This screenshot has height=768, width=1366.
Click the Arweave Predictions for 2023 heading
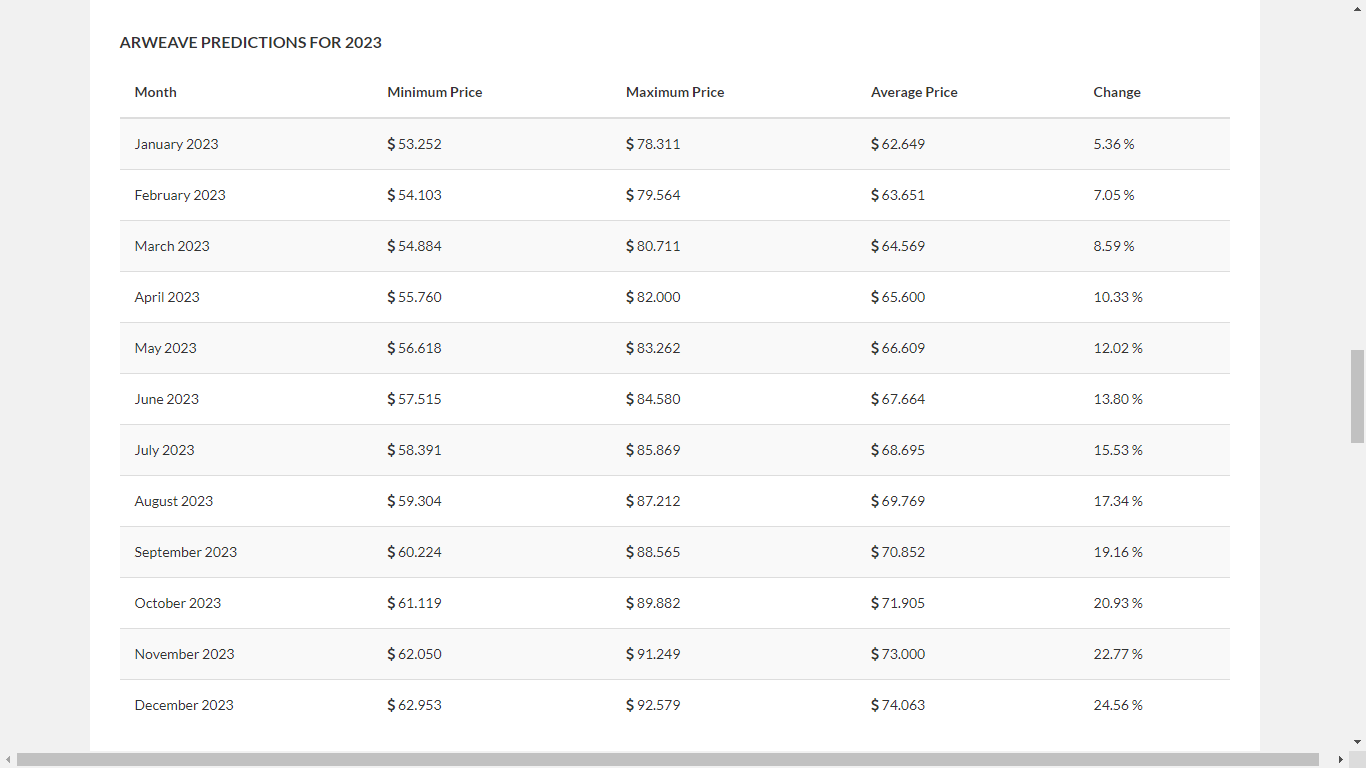click(x=250, y=42)
